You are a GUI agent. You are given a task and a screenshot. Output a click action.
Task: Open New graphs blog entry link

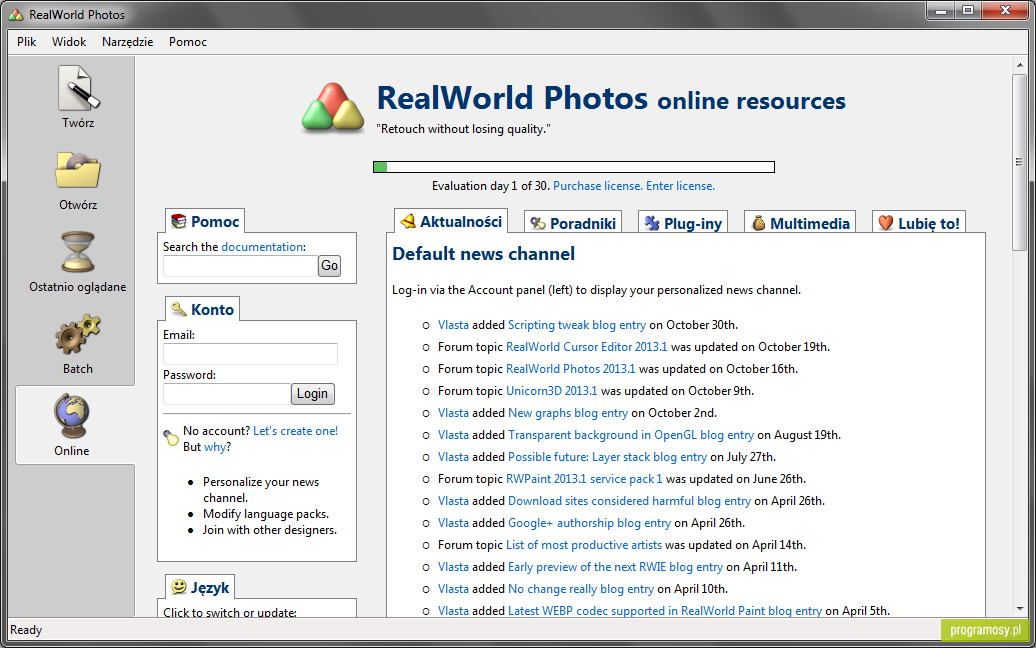(x=568, y=413)
